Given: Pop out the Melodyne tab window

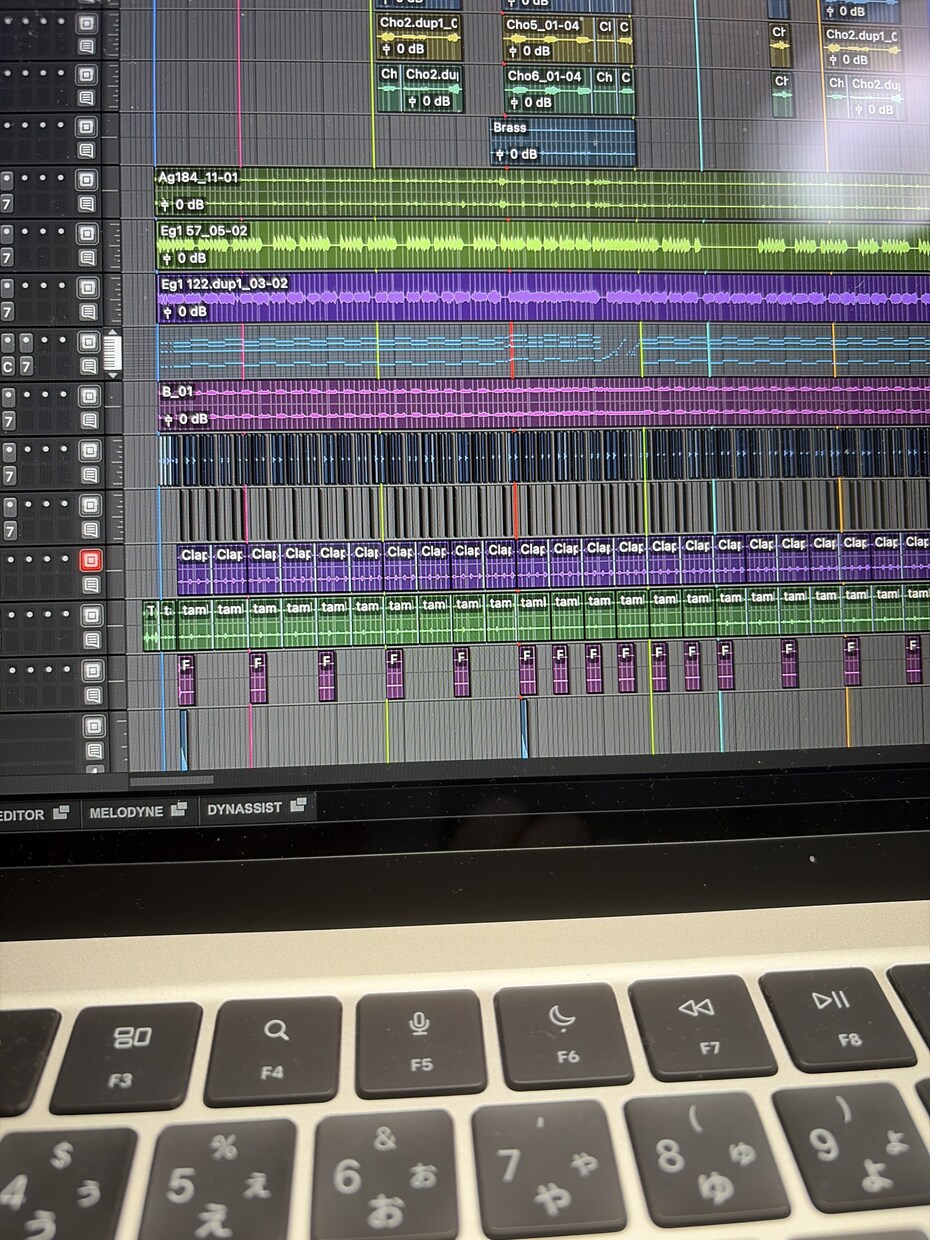Looking at the screenshot, I should [179, 810].
